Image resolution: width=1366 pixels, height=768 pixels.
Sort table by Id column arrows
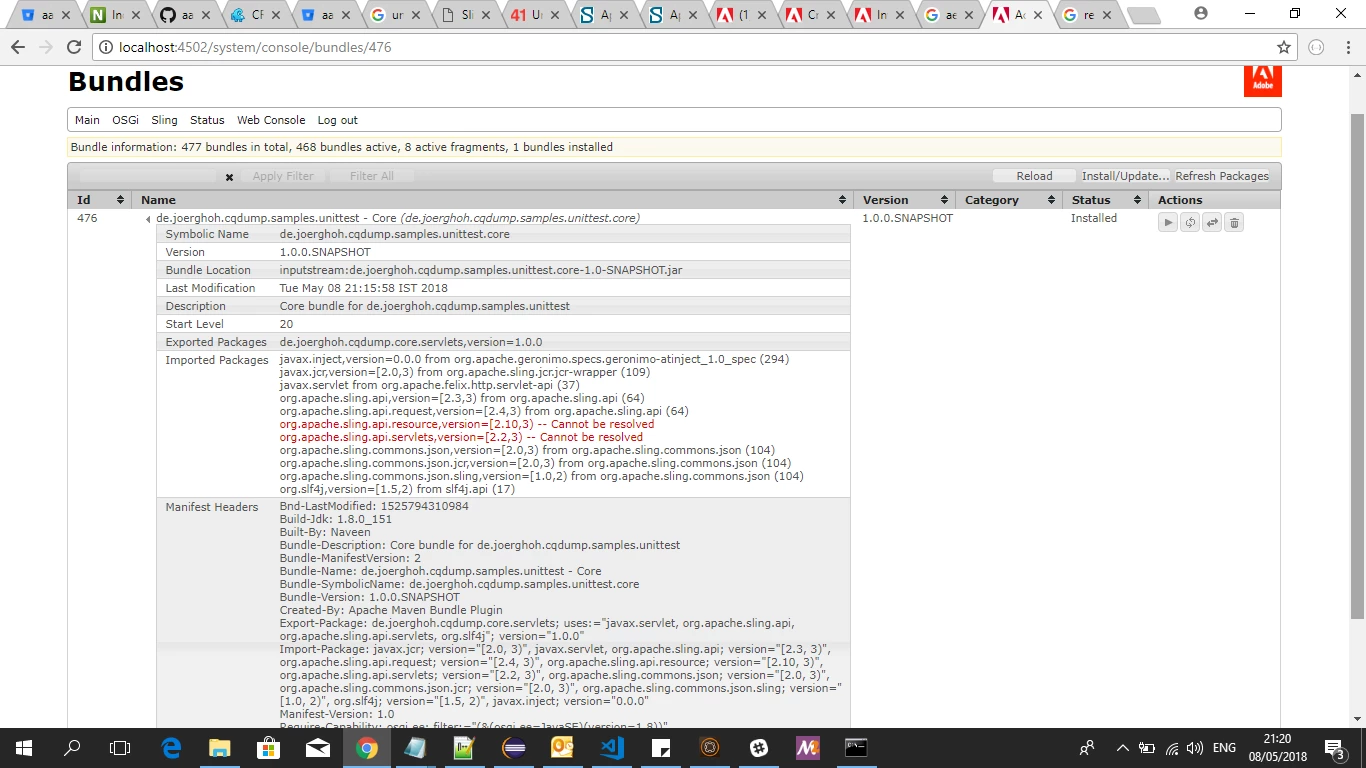[x=120, y=200]
